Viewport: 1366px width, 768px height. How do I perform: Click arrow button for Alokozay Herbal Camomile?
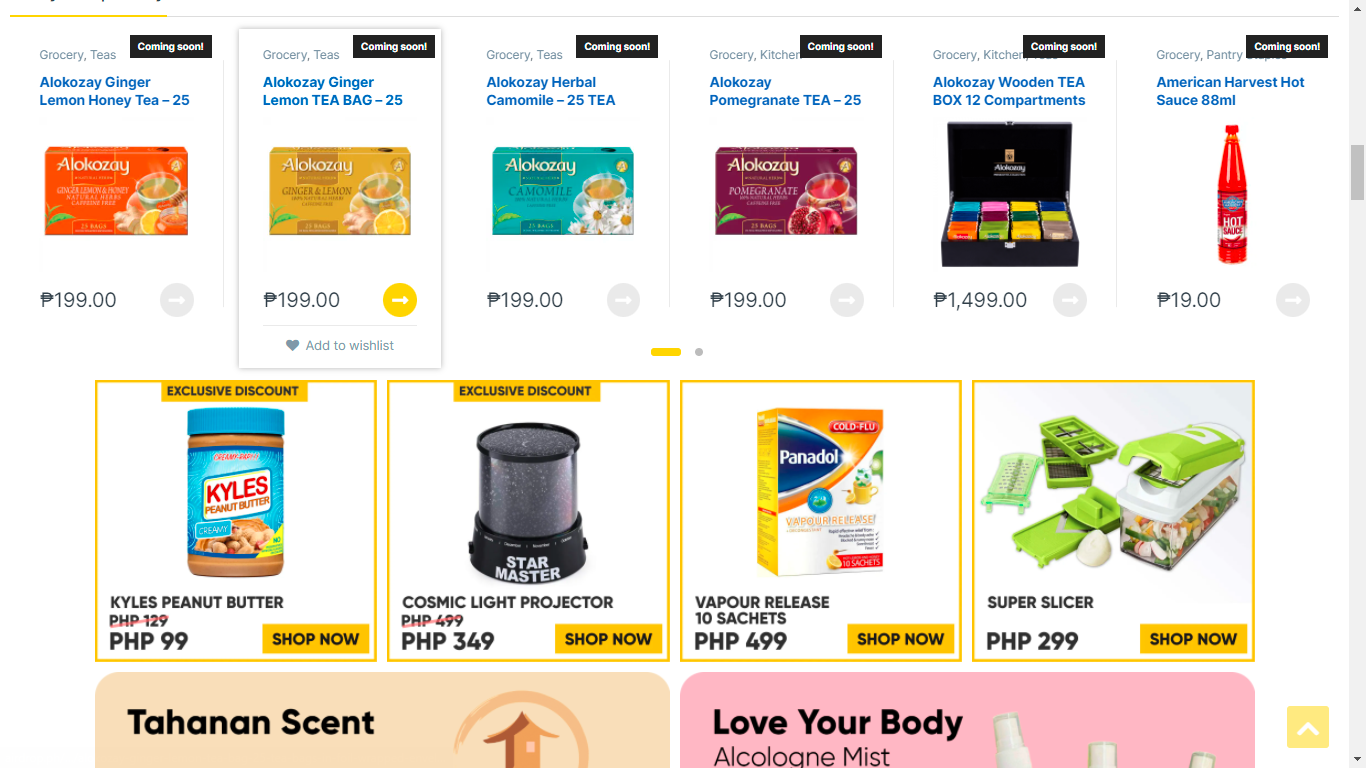click(623, 300)
